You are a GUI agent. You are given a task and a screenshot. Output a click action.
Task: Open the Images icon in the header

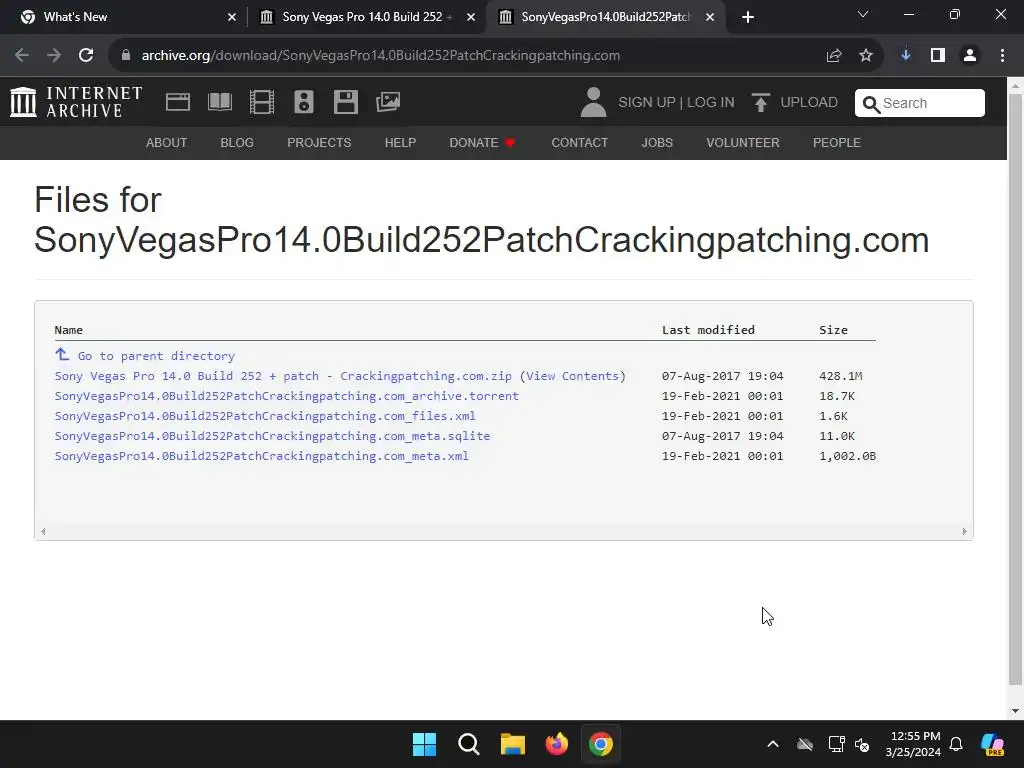pyautogui.click(x=388, y=102)
